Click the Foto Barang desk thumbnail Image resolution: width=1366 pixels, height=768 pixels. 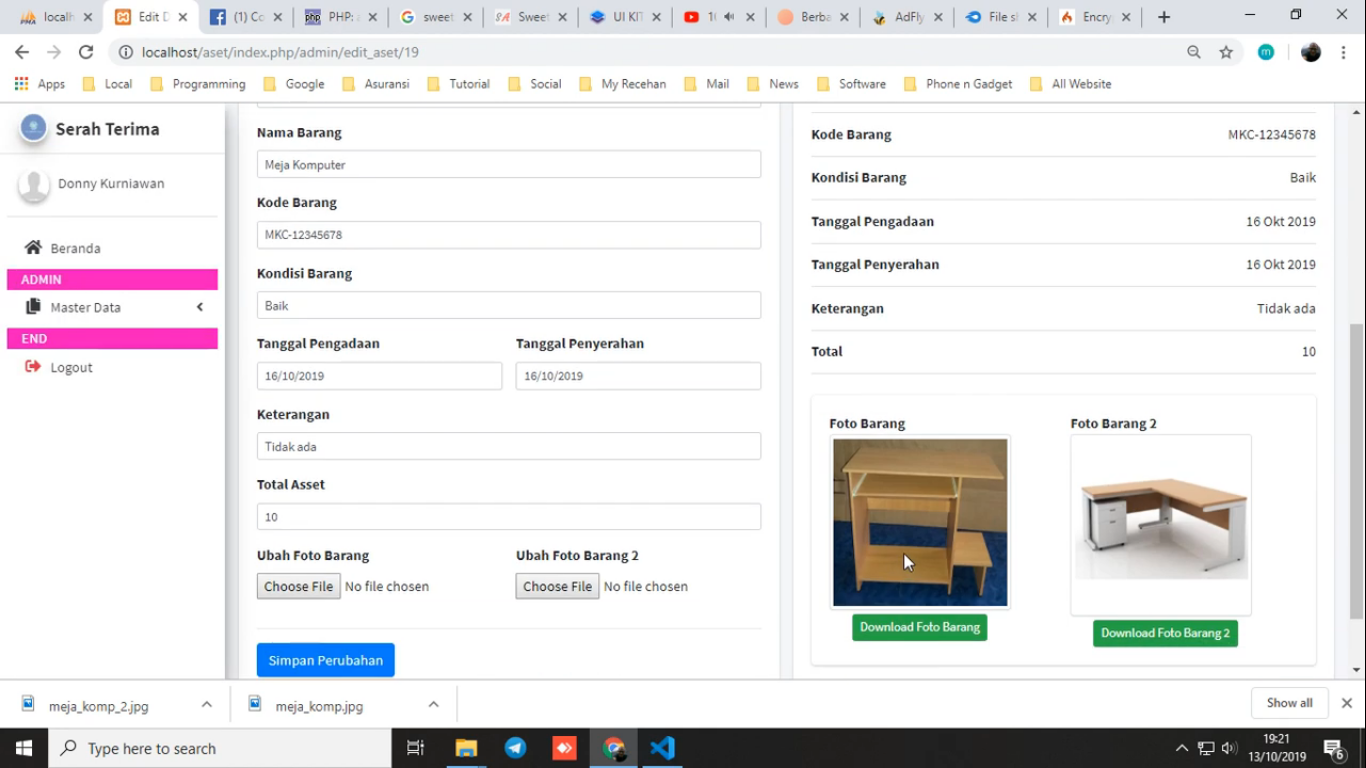(x=920, y=522)
